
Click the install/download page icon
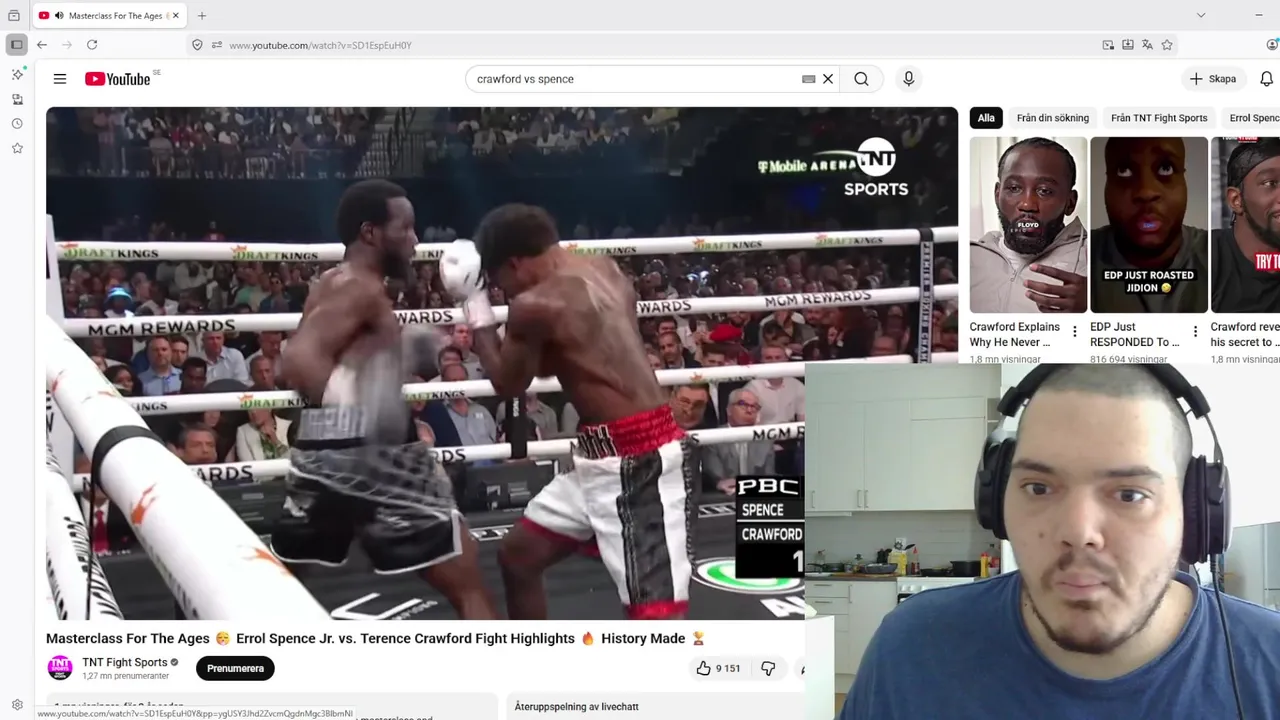1128,45
